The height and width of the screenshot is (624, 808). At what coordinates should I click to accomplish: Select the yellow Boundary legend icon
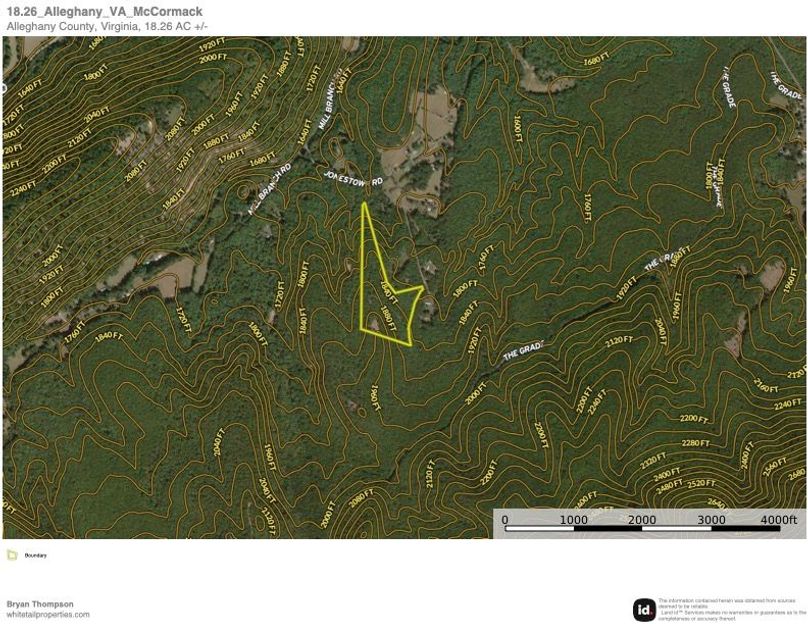[x=12, y=555]
